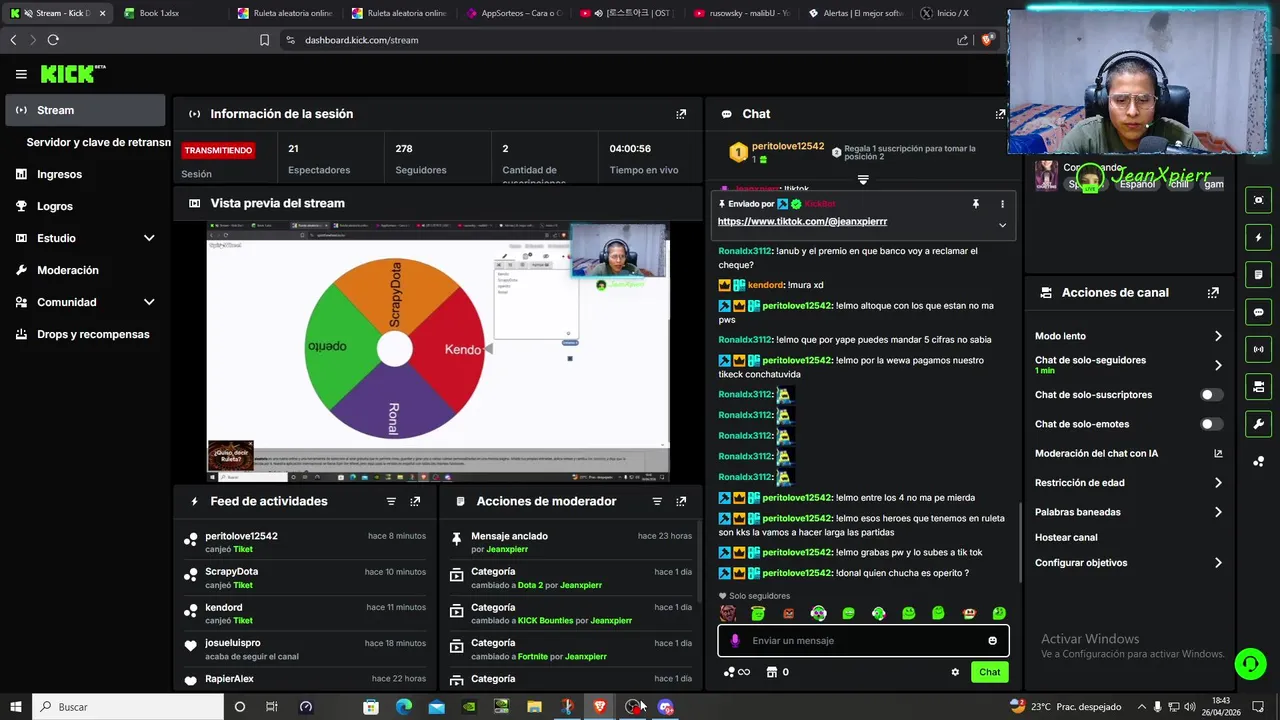The height and width of the screenshot is (720, 1280).
Task: Expand the Estudio sidebar section
Action: point(149,238)
